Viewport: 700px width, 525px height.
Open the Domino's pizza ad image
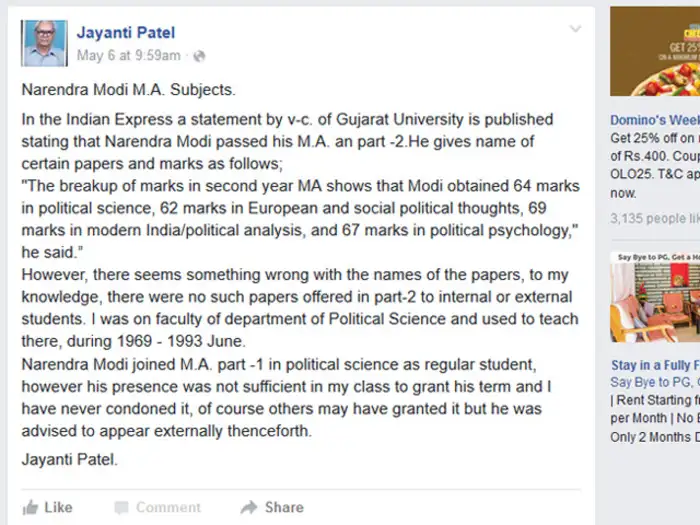pos(655,50)
